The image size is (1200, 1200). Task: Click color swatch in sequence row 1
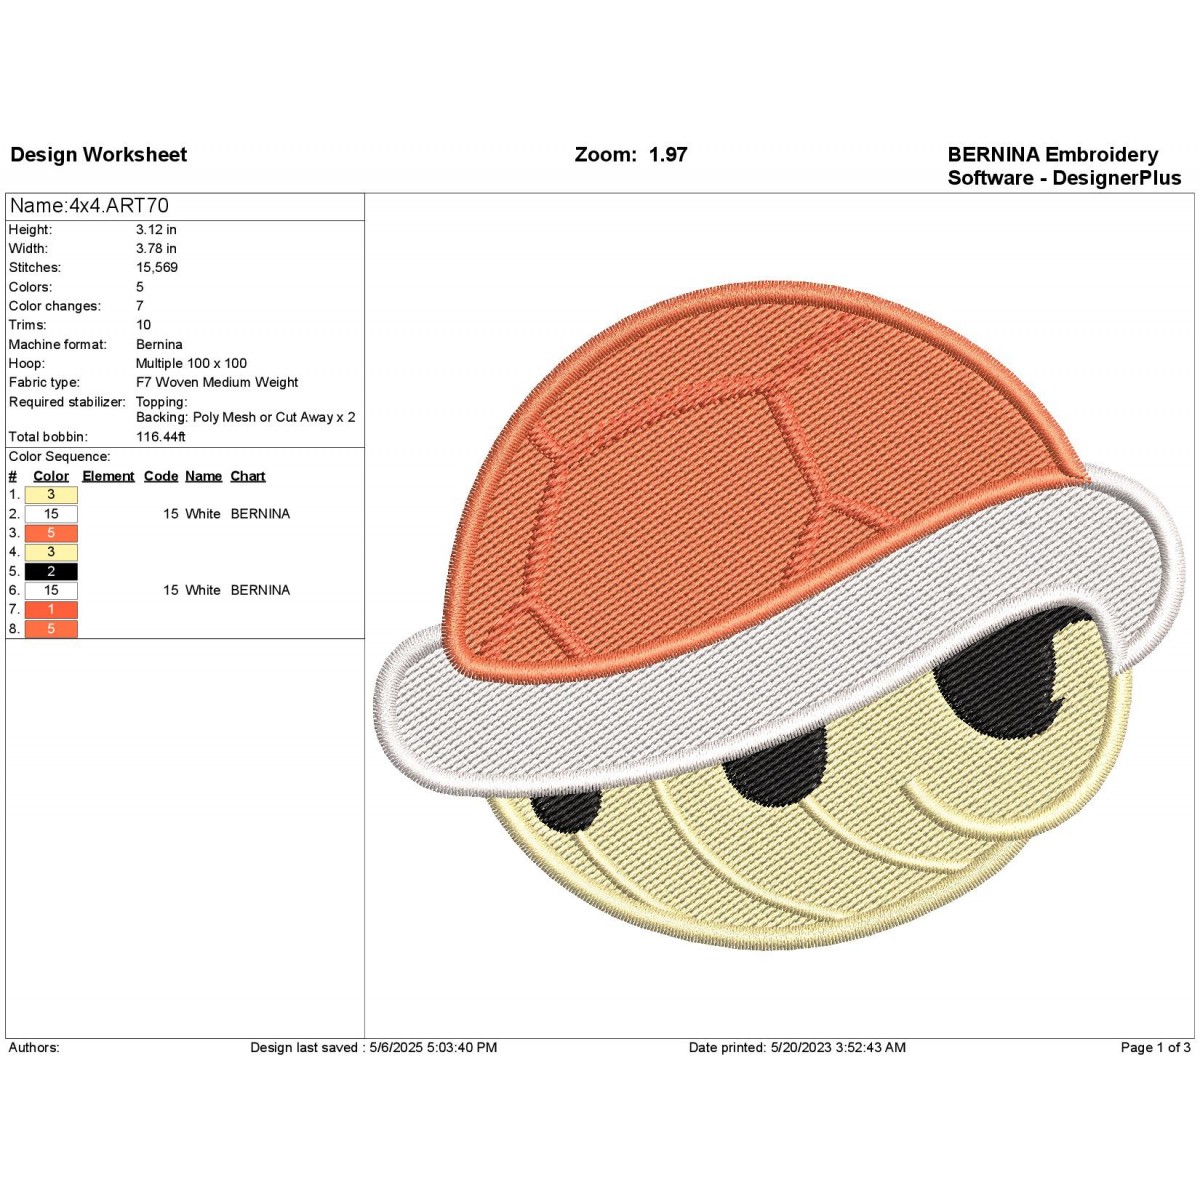[x=51, y=495]
